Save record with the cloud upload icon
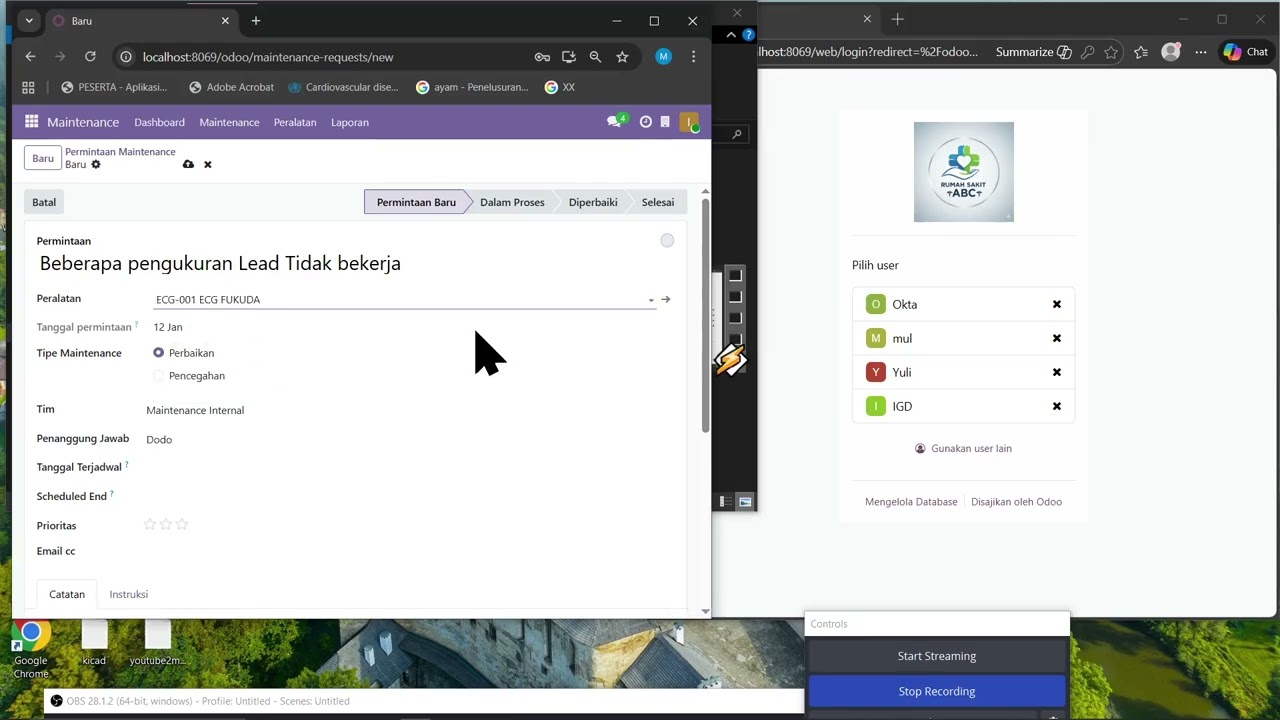The image size is (1280, 720). point(188,164)
